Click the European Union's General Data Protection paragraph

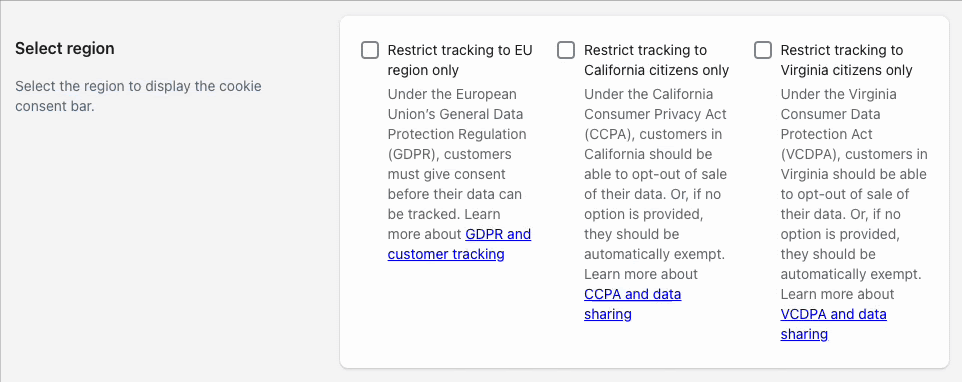point(460,174)
